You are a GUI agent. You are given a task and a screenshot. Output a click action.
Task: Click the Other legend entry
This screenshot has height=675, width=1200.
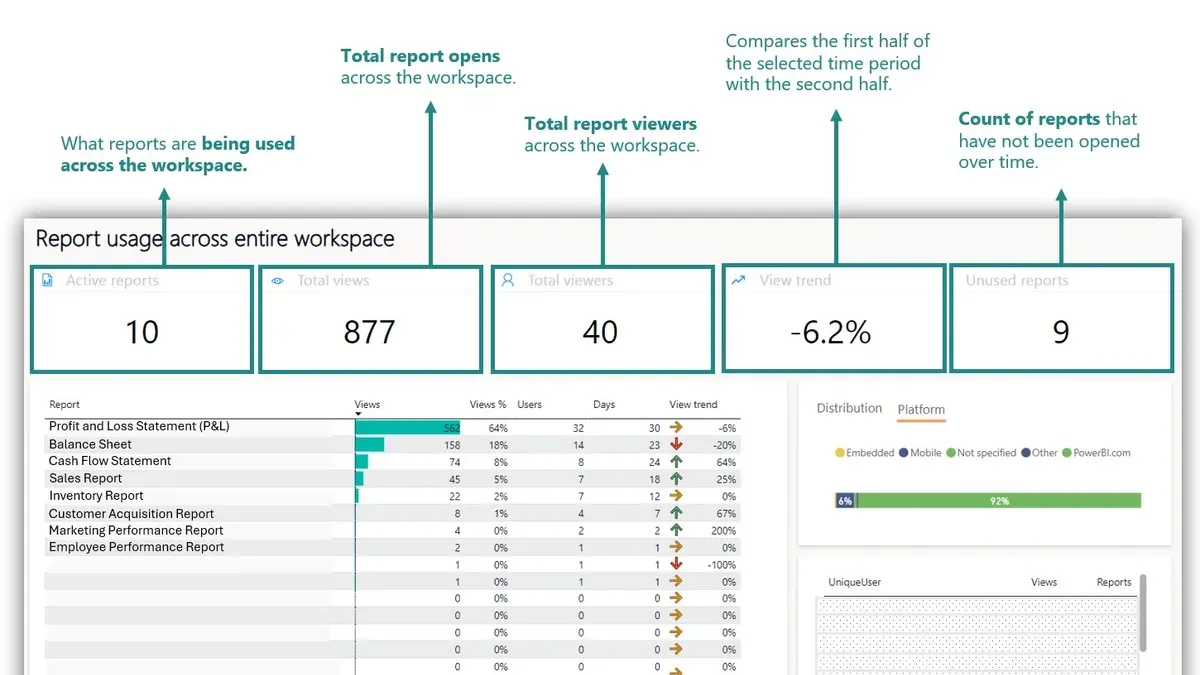tap(1039, 453)
